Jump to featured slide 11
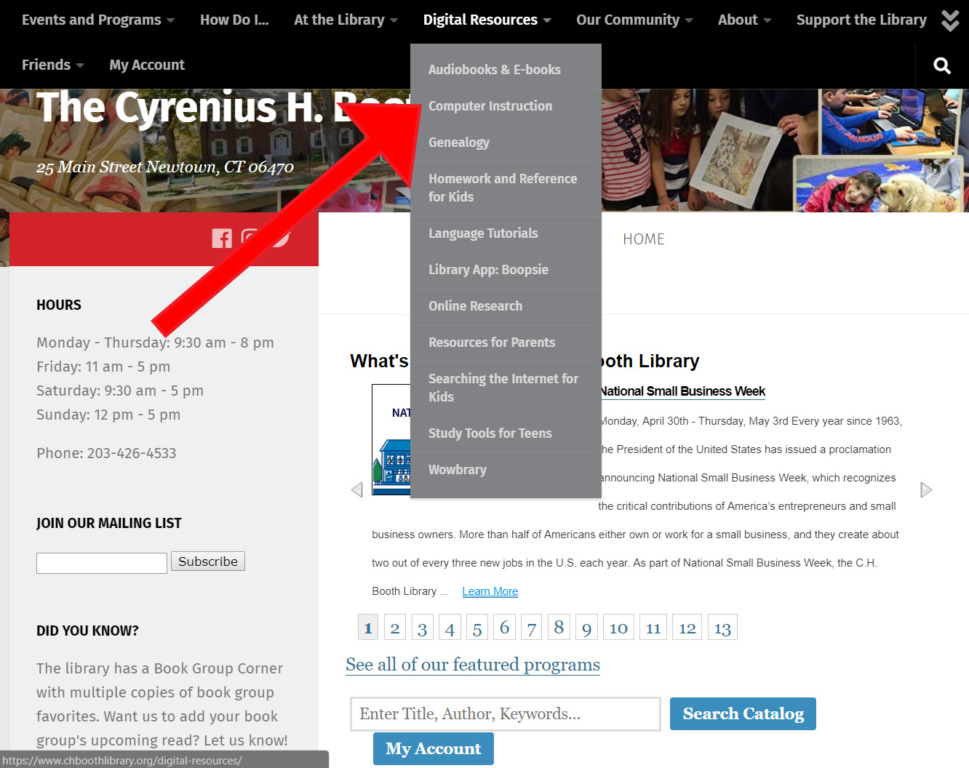 click(653, 628)
